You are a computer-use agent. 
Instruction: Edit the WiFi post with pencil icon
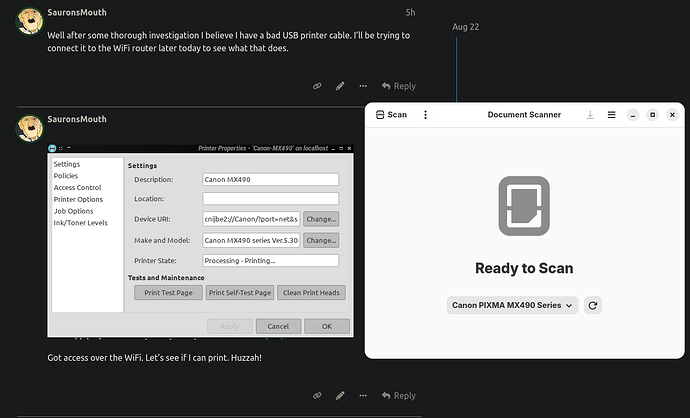340,395
